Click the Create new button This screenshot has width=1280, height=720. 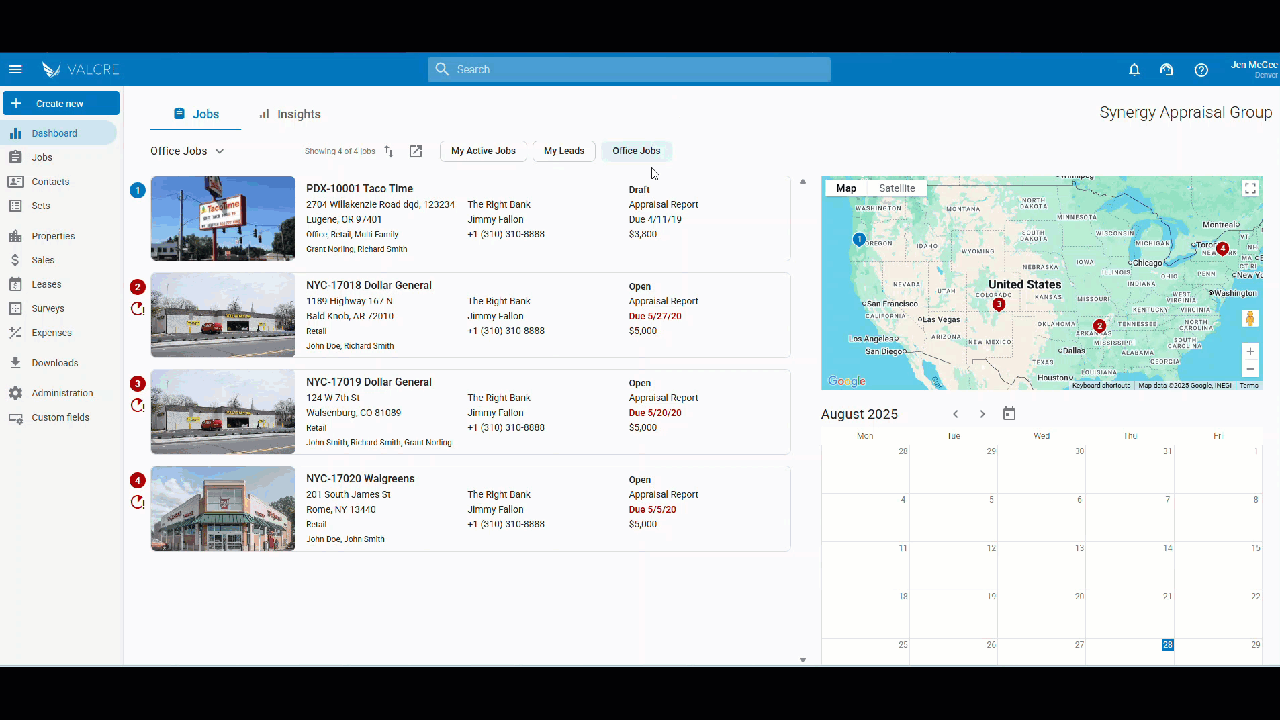pyautogui.click(x=61, y=103)
